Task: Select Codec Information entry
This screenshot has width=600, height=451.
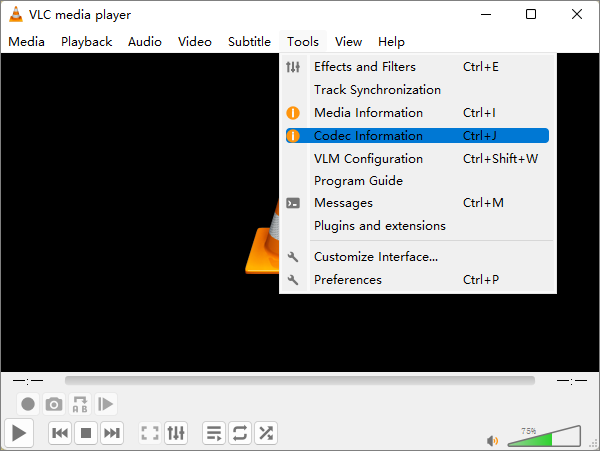Action: pyautogui.click(x=417, y=136)
